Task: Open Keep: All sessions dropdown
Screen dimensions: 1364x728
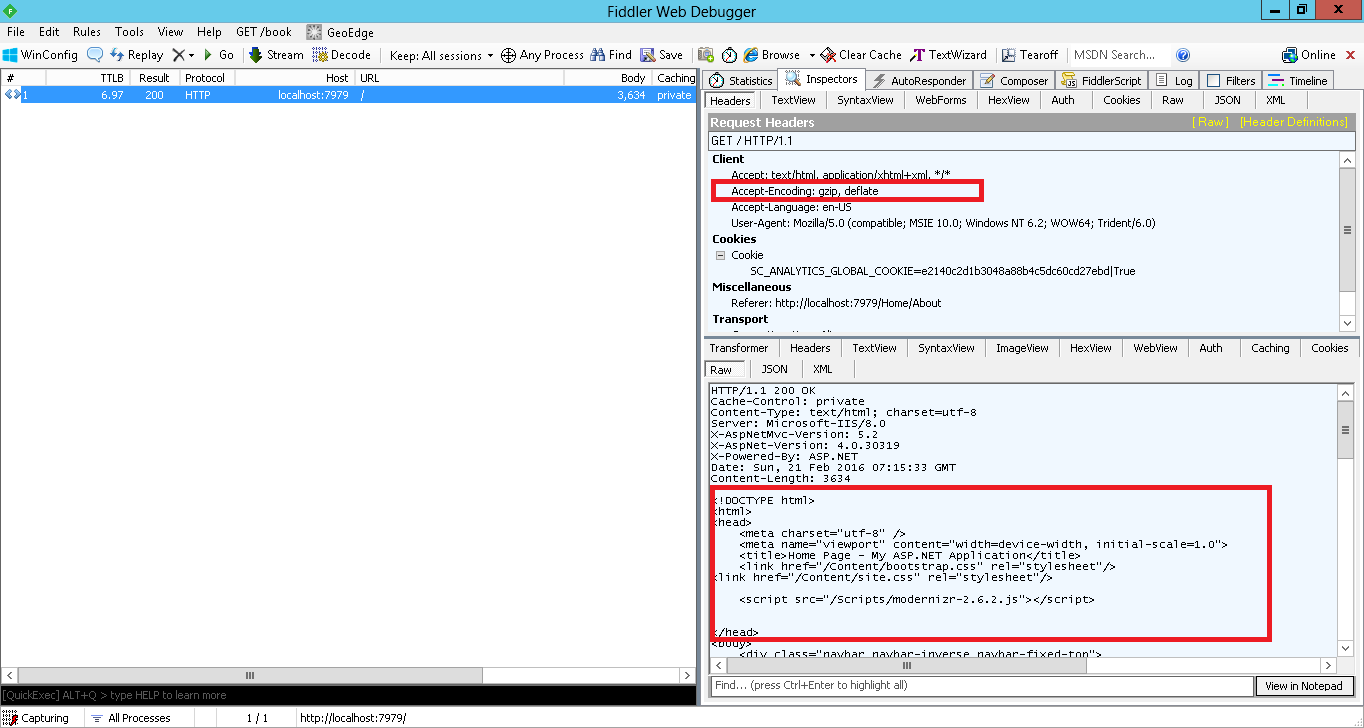Action: [441, 55]
